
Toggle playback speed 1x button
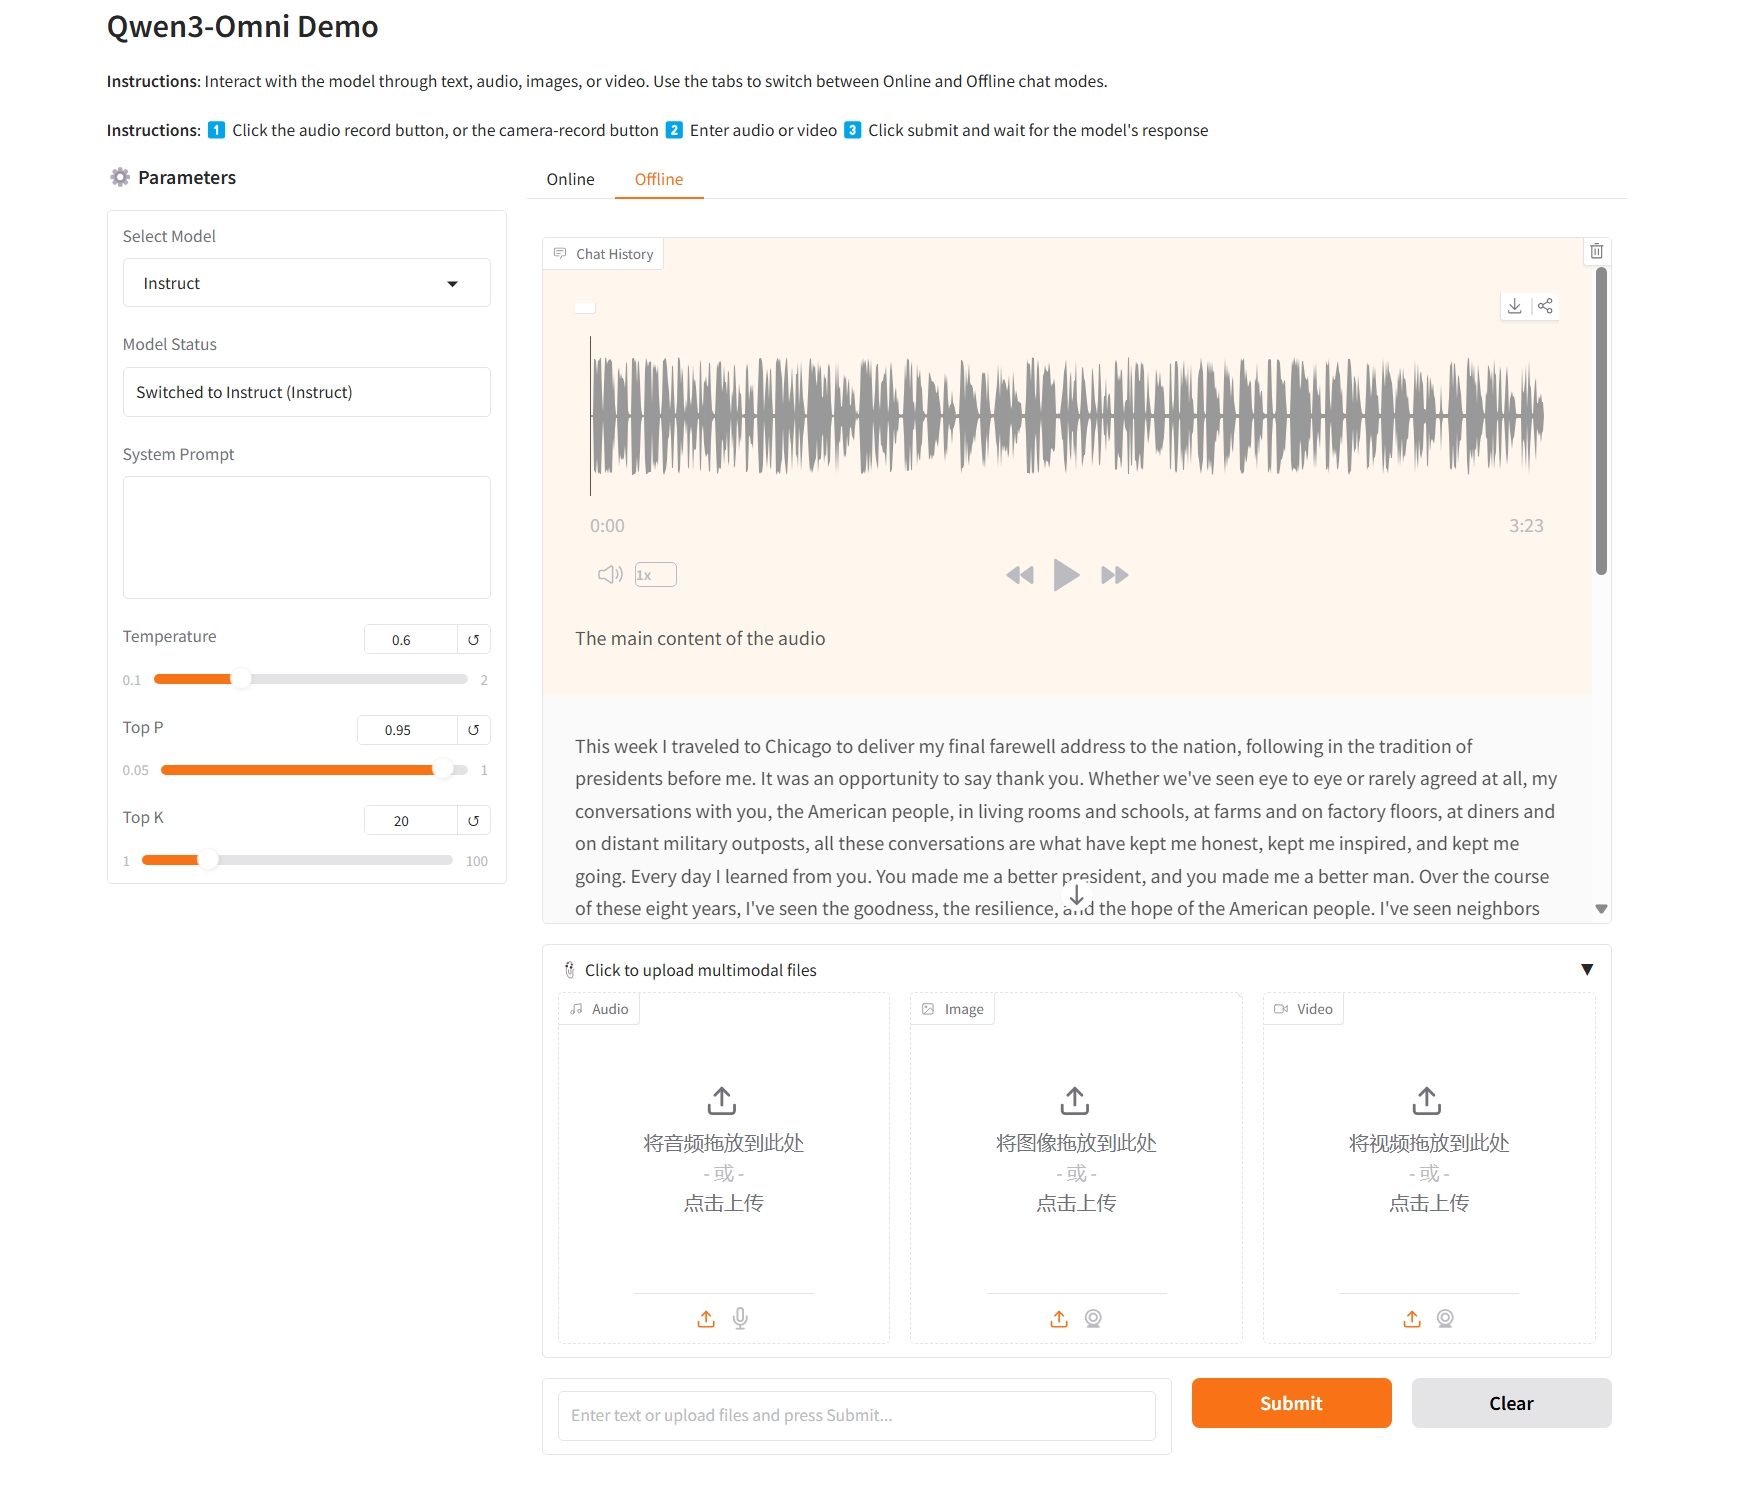pyautogui.click(x=655, y=574)
